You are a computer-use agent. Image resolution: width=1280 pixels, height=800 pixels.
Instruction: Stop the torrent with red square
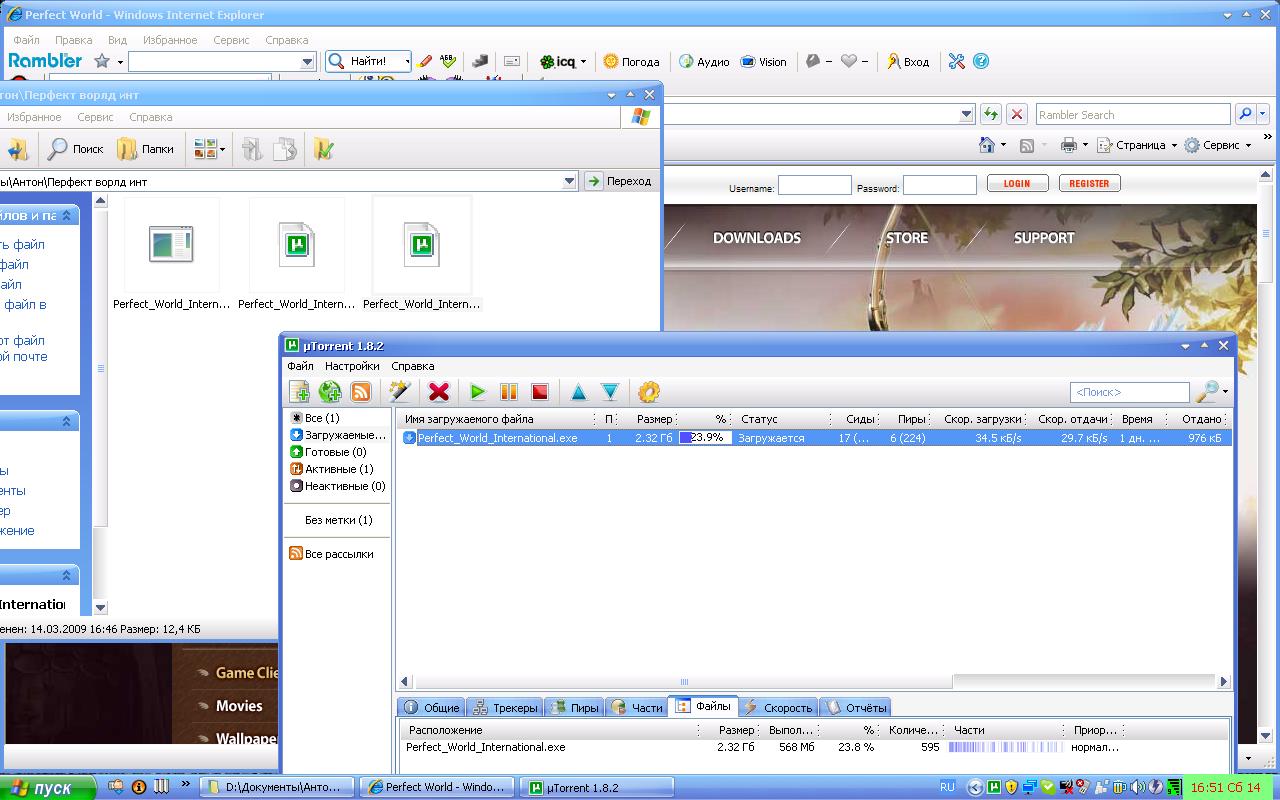(x=539, y=392)
